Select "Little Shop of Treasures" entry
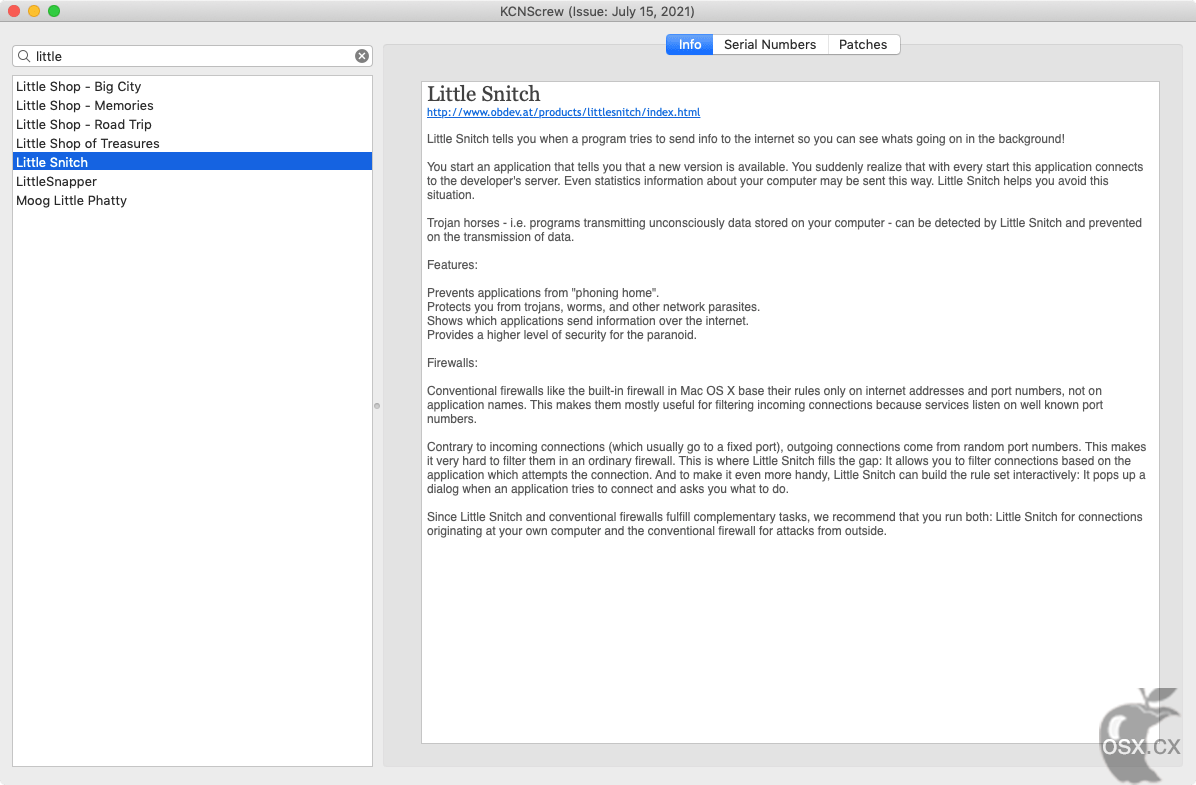This screenshot has height=785, width=1196. (192, 143)
